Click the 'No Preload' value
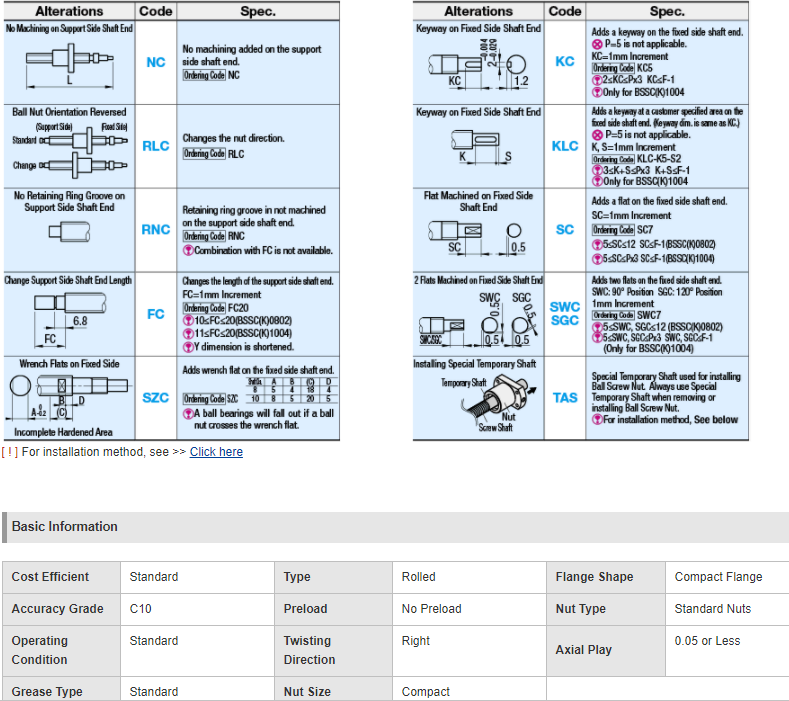This screenshot has height=701, width=789. coord(431,609)
